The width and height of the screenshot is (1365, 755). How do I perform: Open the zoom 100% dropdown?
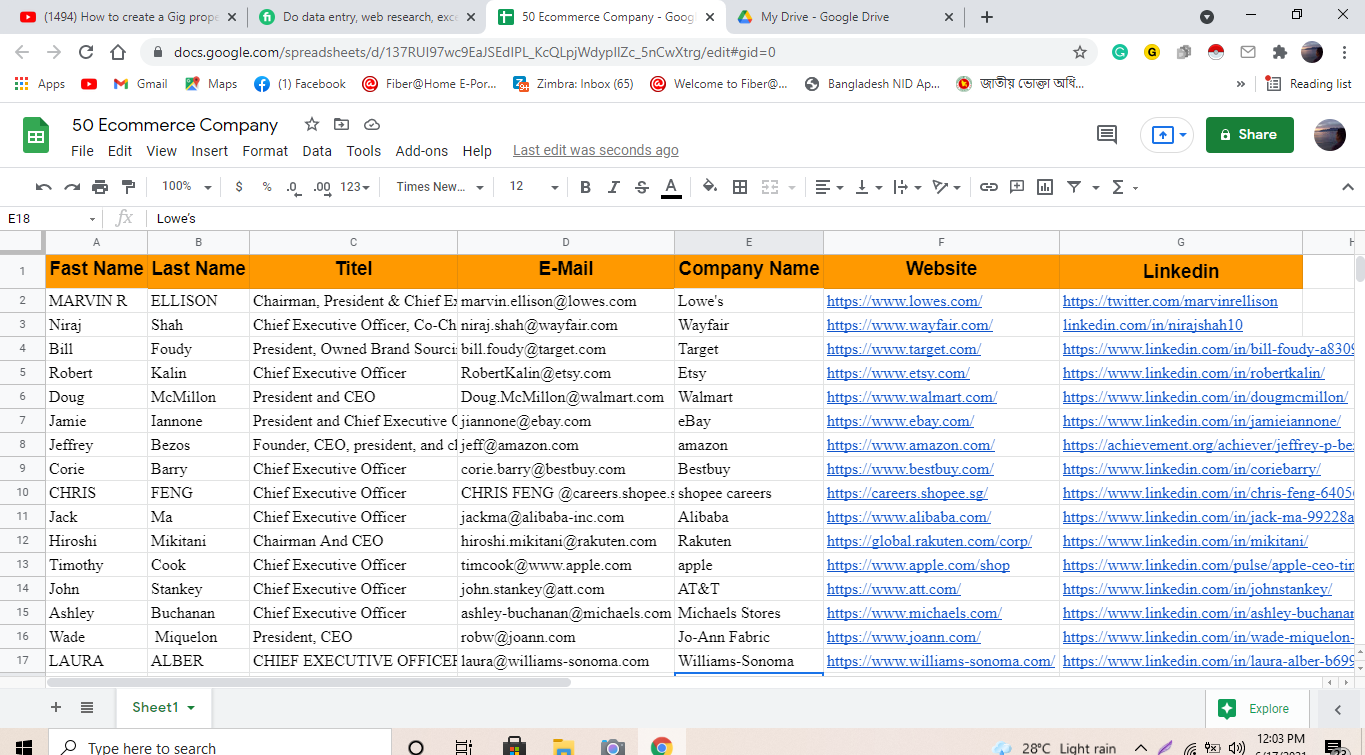point(186,187)
